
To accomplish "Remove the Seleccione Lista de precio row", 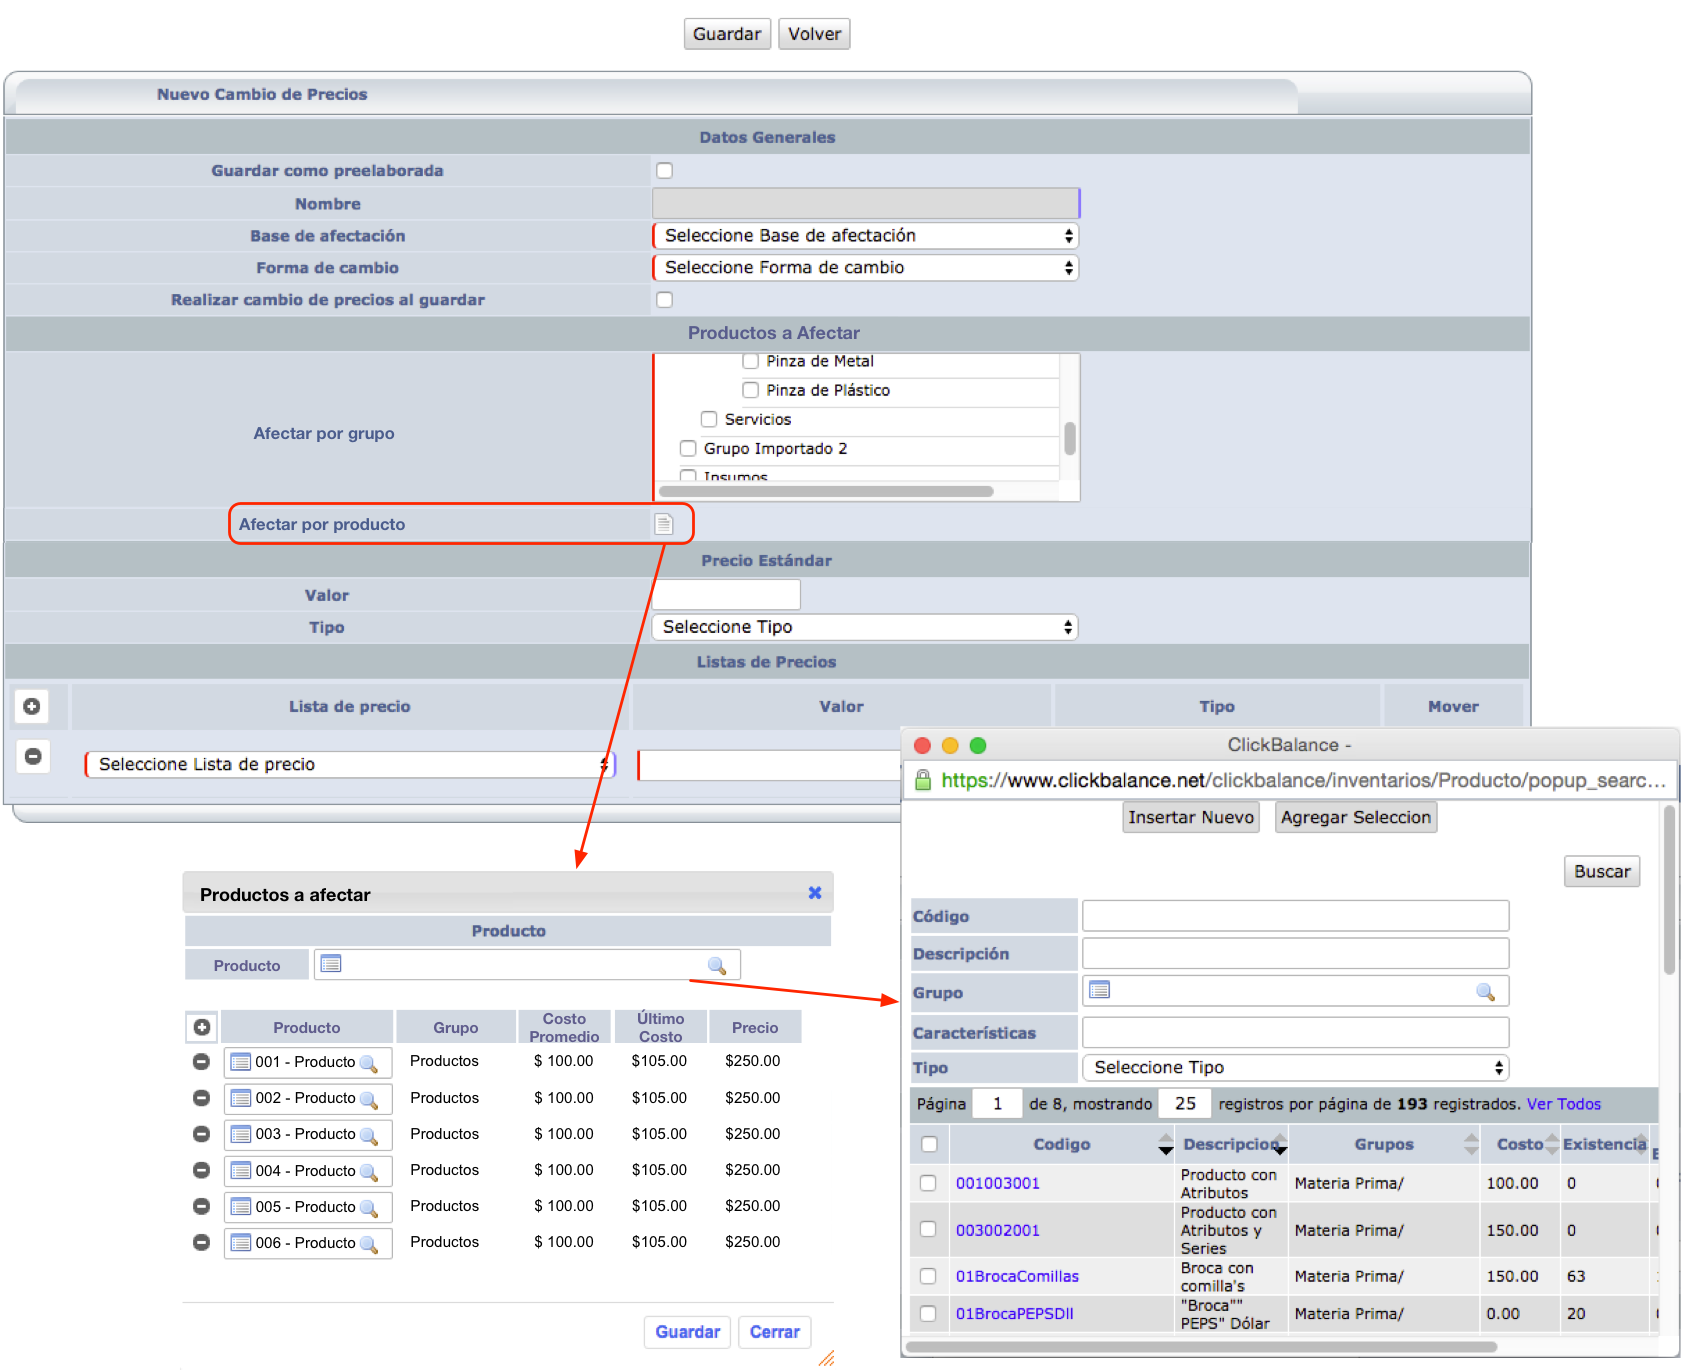I will tap(32, 756).
